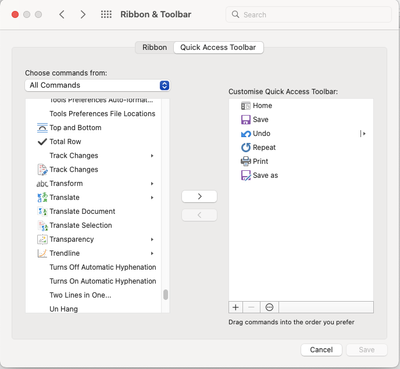Select the Total Row label

tap(65, 142)
